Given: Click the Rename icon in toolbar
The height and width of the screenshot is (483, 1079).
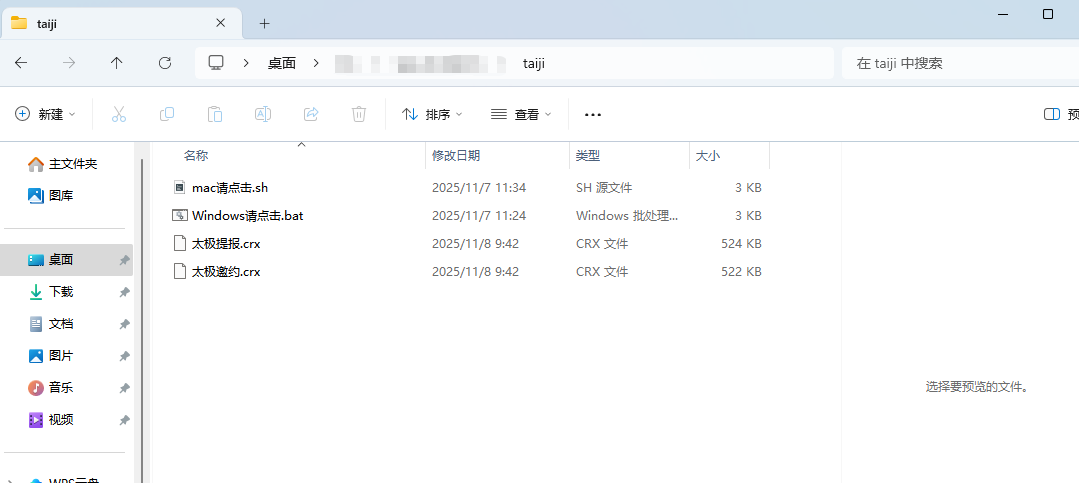Looking at the screenshot, I should (263, 114).
